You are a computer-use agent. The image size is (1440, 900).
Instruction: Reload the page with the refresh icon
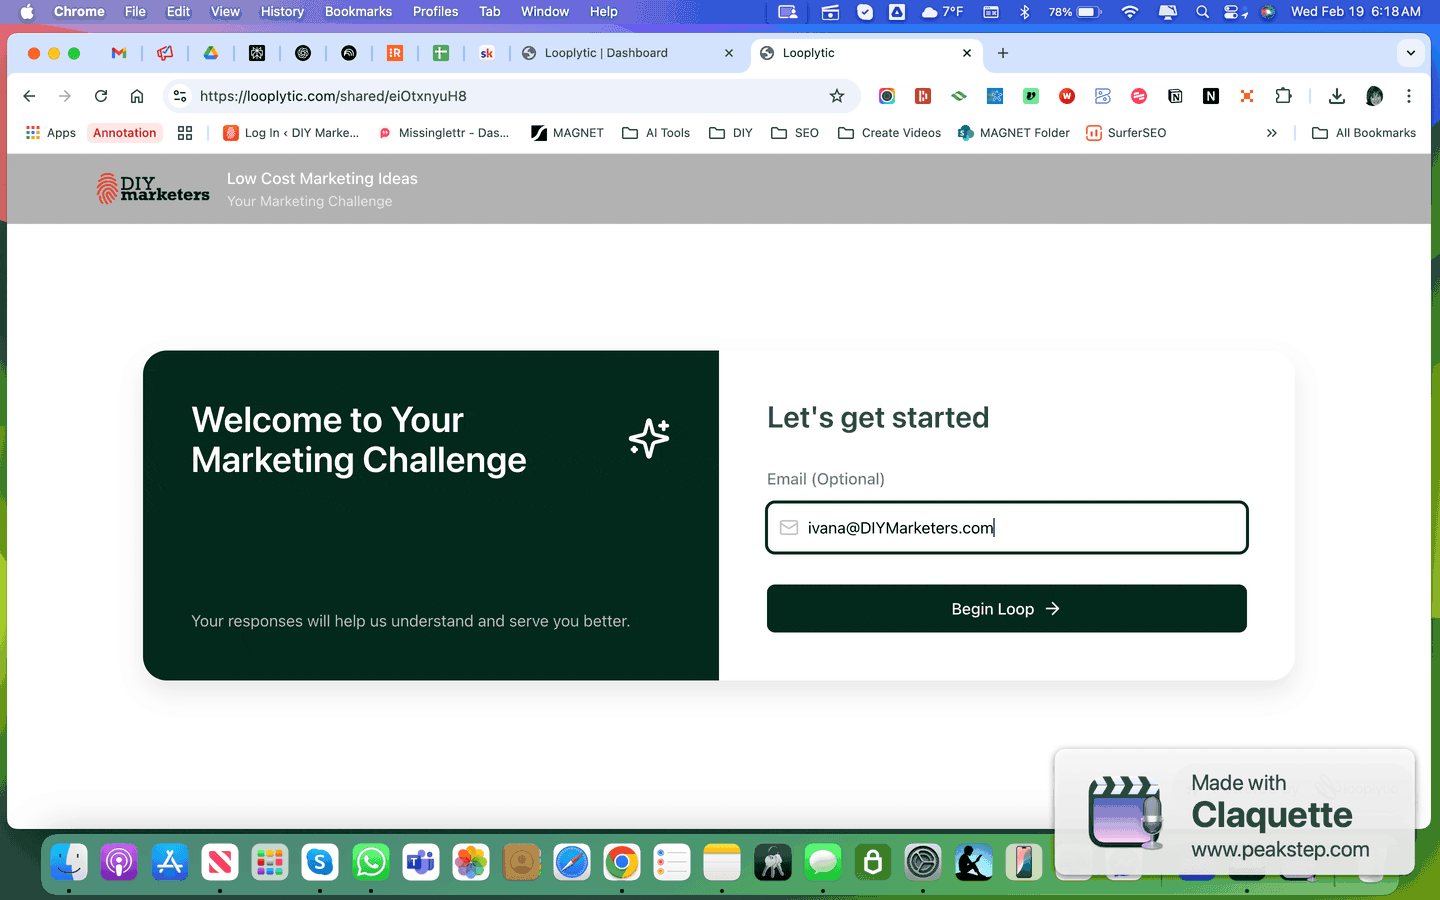pyautogui.click(x=100, y=96)
